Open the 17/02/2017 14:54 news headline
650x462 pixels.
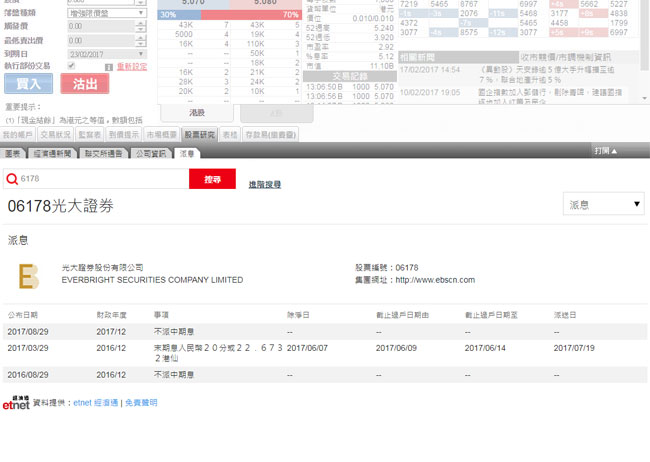(x=547, y=74)
